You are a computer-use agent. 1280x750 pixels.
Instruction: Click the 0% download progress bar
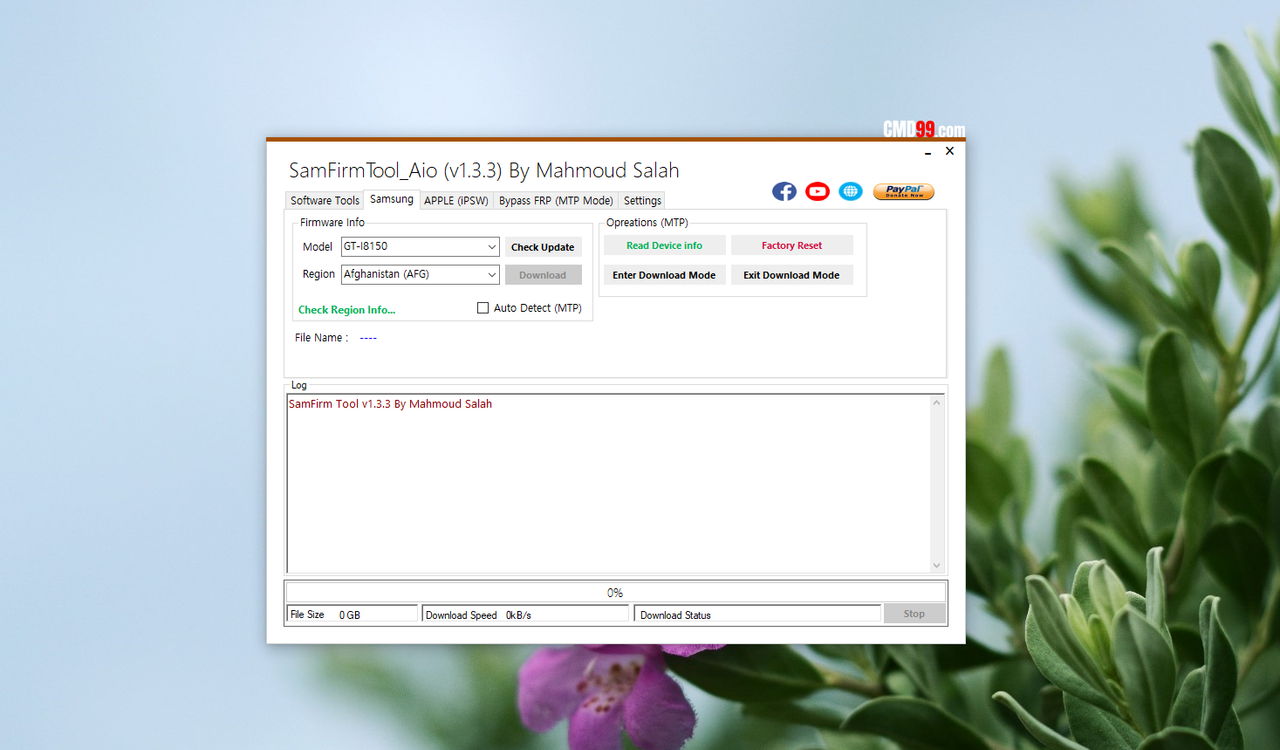click(615, 593)
